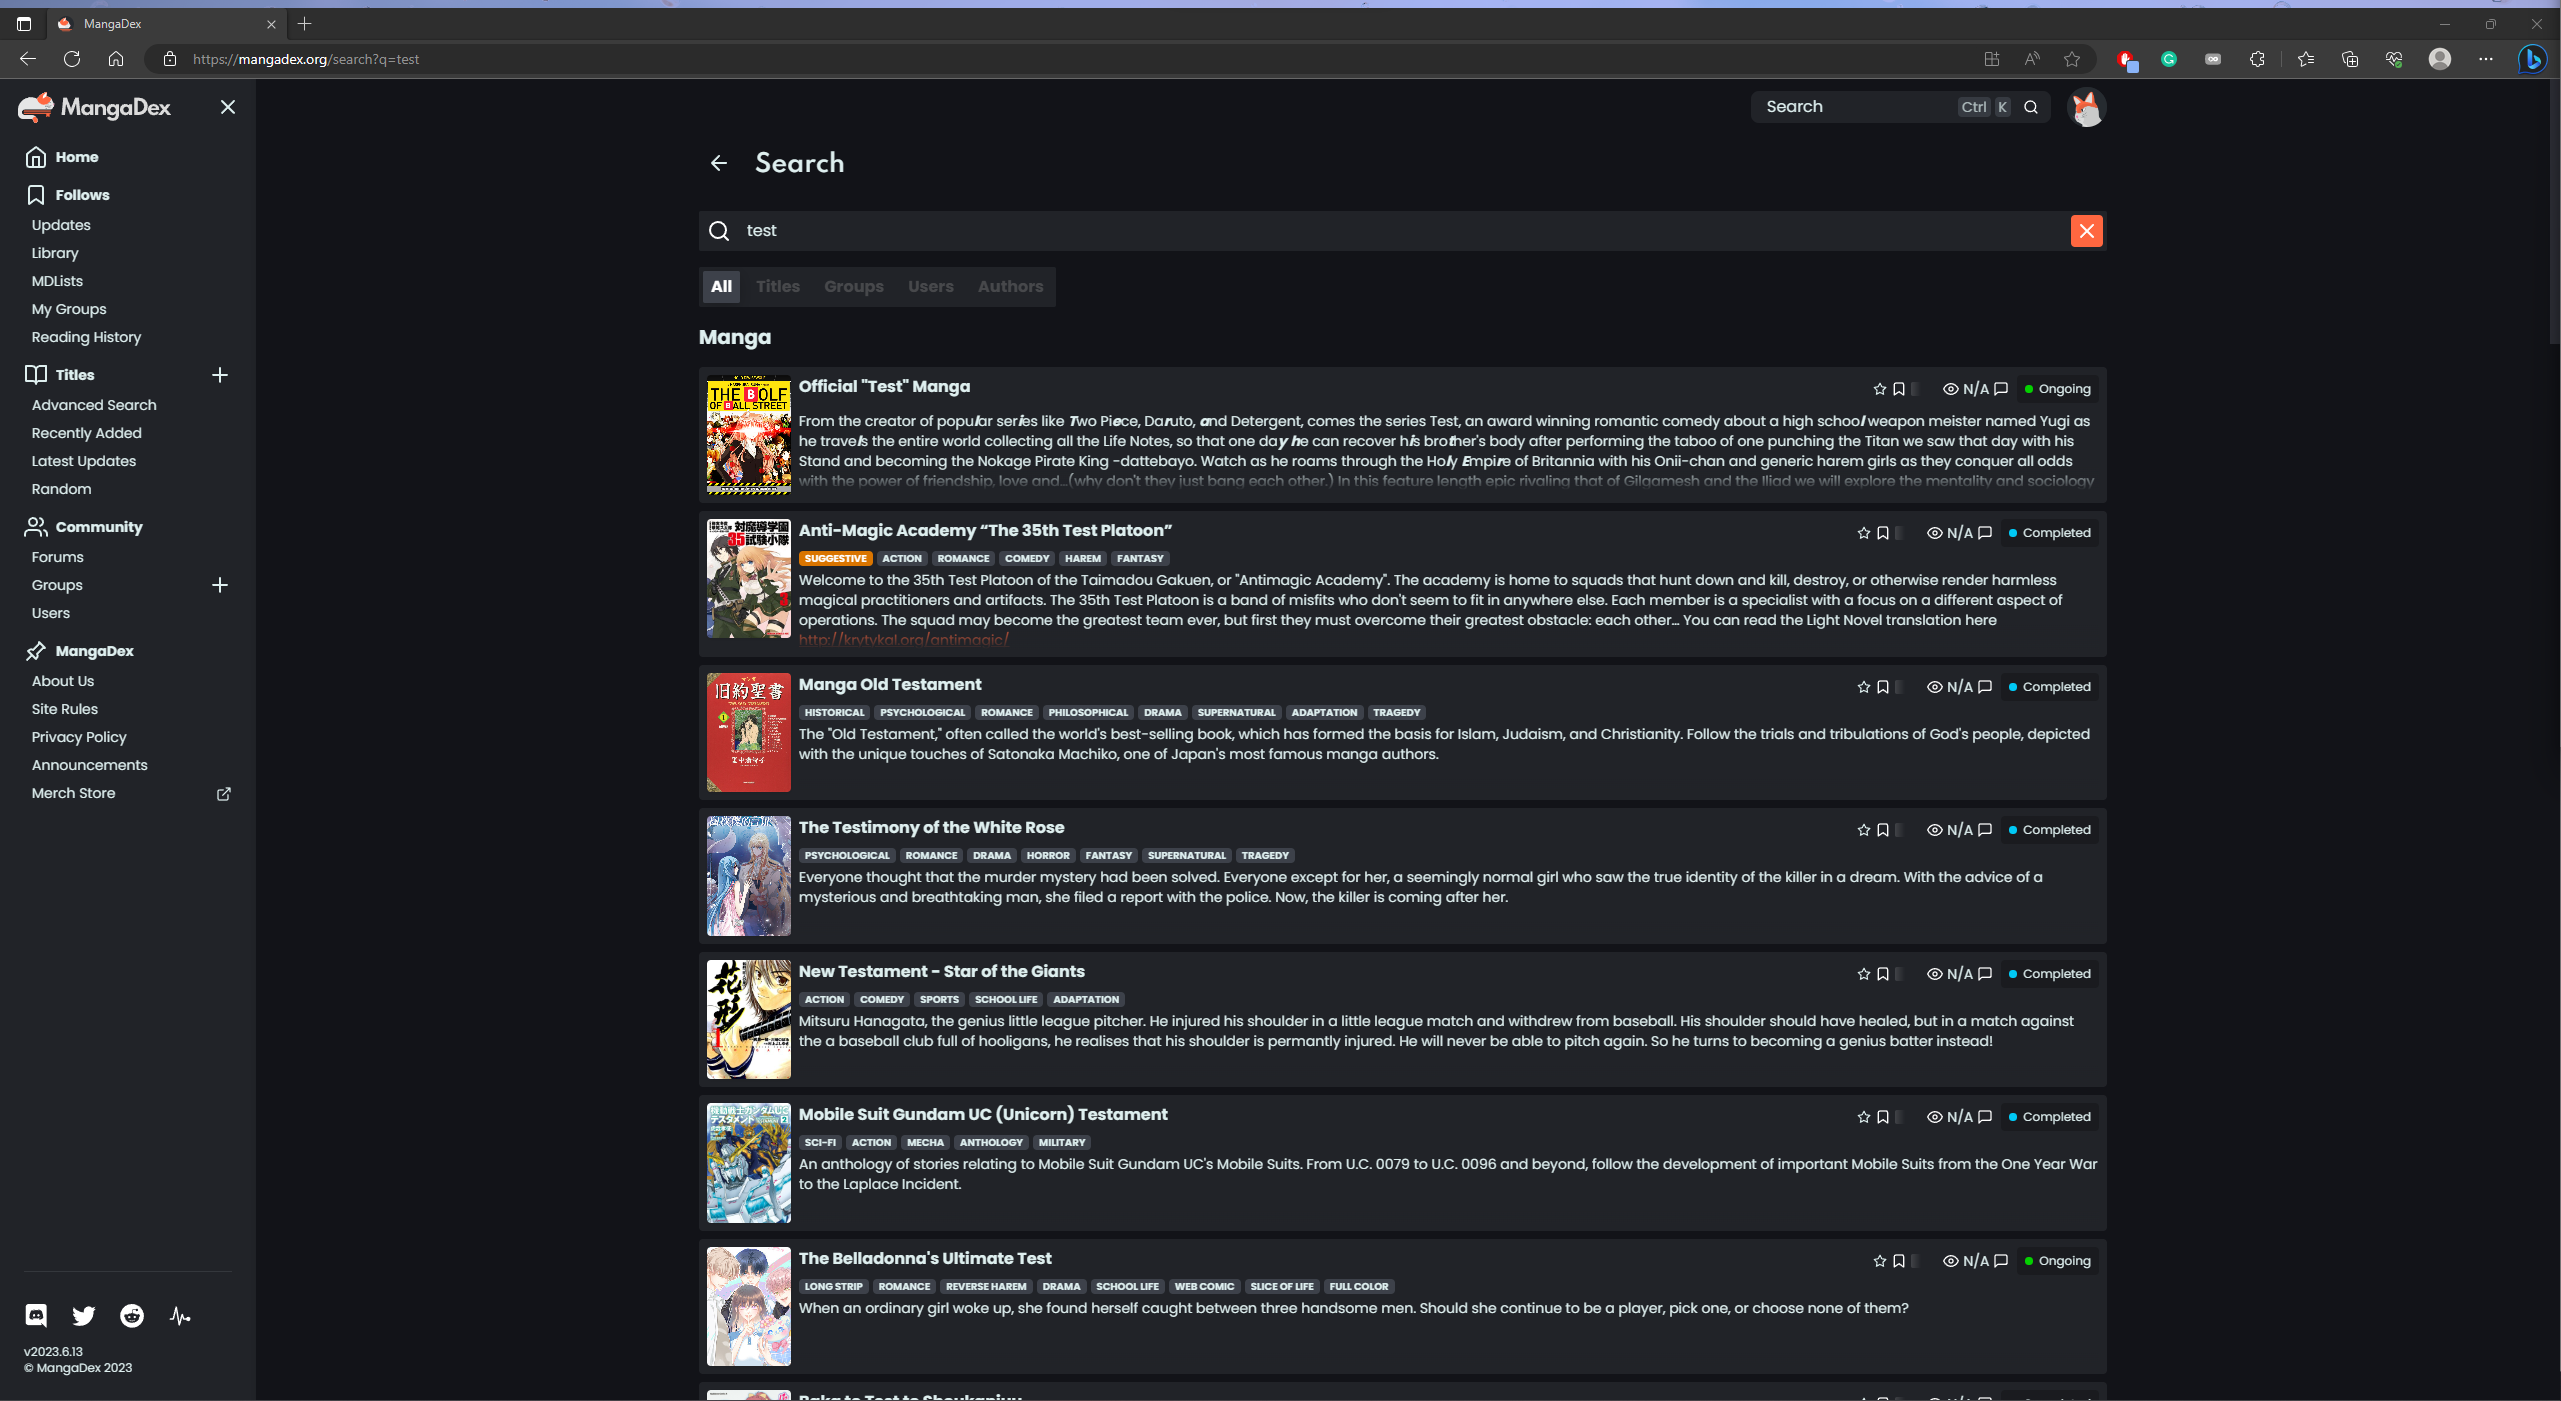Click star icon for New Testament - Star of the Giants
The height and width of the screenshot is (1401, 2561).
click(1863, 974)
